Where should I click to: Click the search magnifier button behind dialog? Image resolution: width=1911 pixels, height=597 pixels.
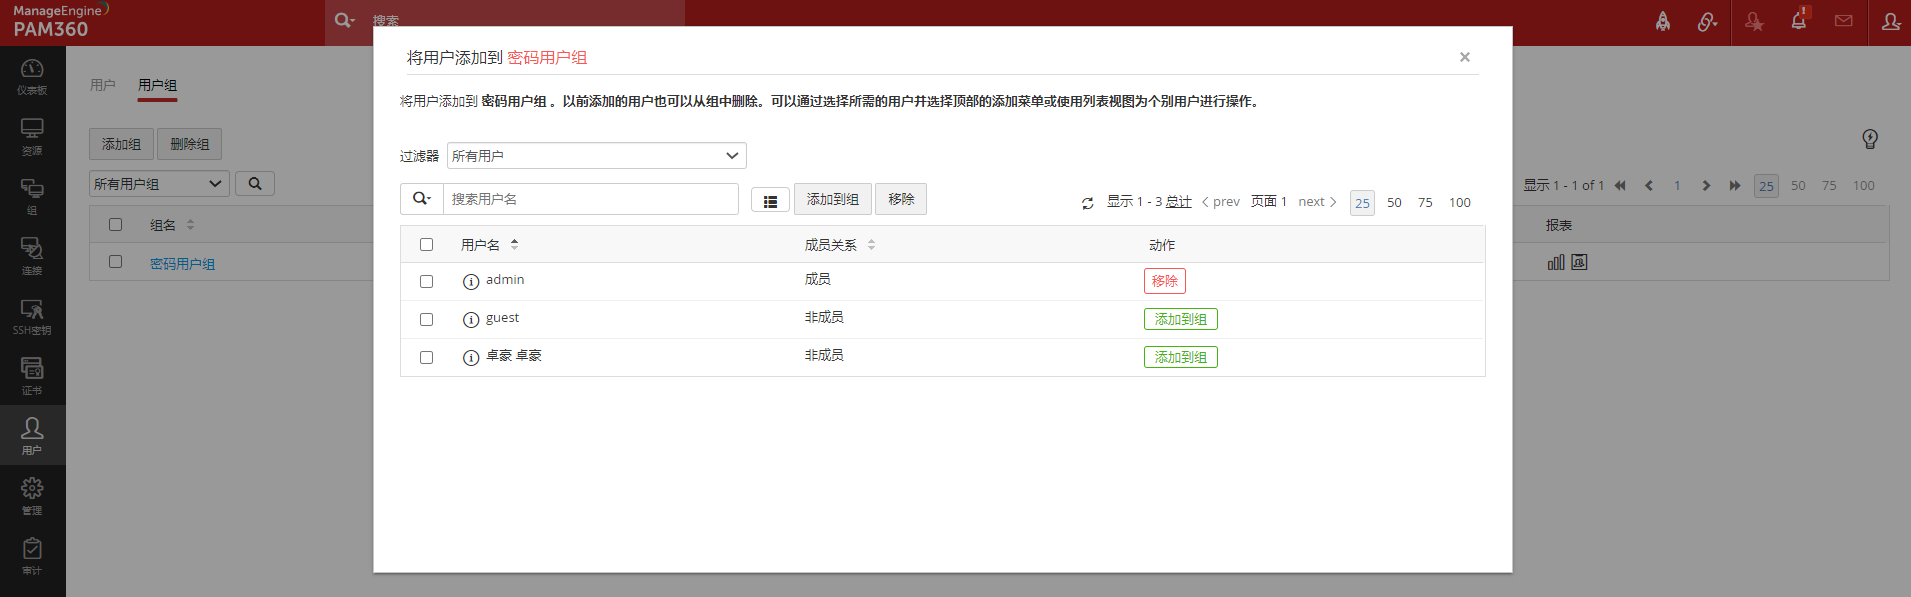(x=255, y=183)
